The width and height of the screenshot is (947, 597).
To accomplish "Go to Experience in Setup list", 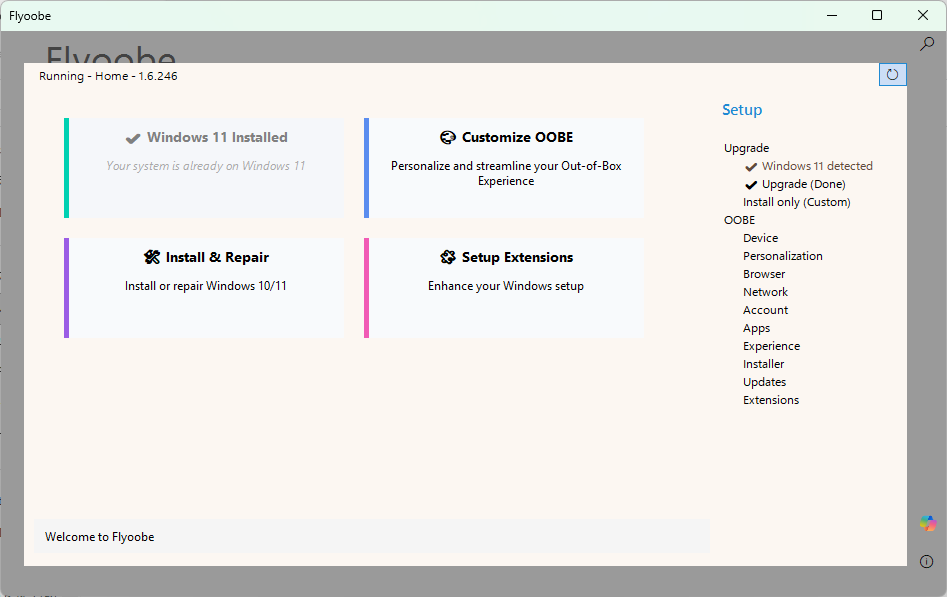I will click(771, 346).
